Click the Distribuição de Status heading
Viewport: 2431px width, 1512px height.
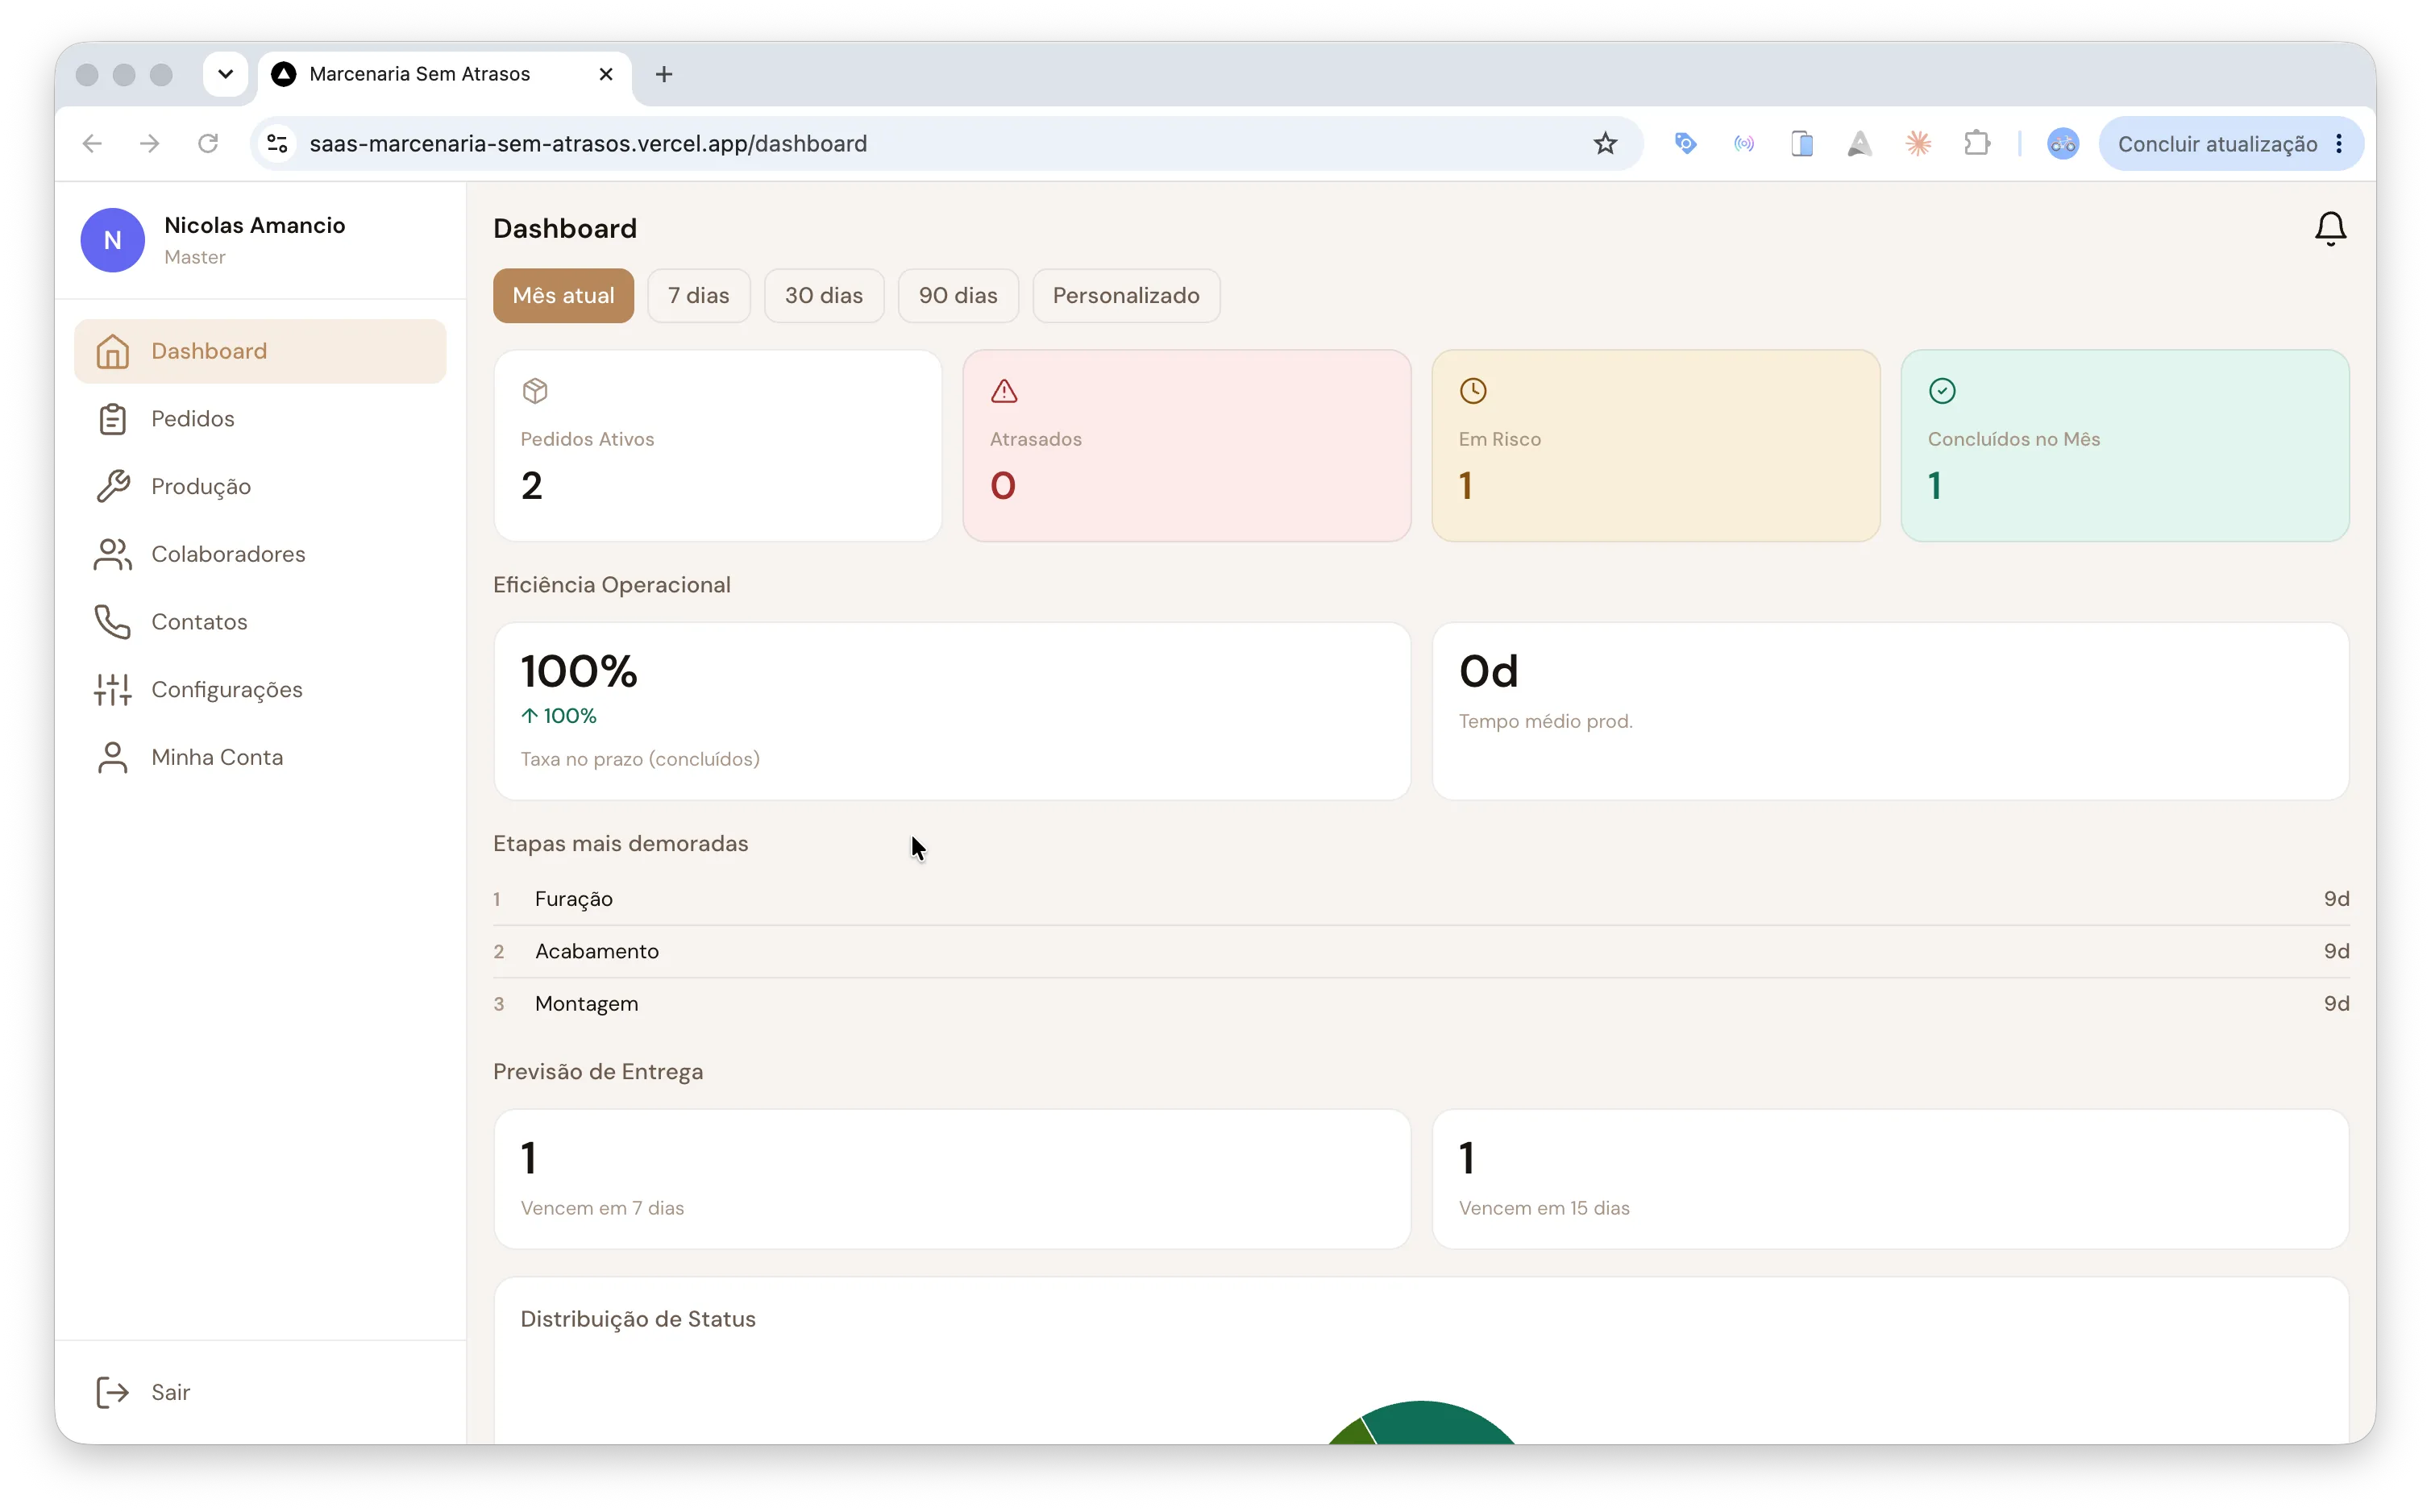pos(638,1319)
